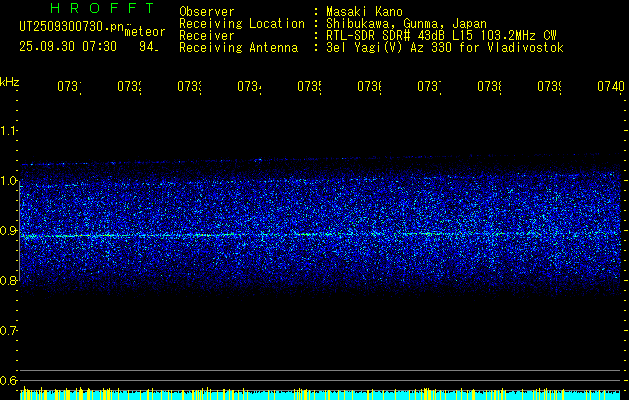This screenshot has height=400, width=629.
Task: Click the count value 94
Action: click(x=148, y=47)
